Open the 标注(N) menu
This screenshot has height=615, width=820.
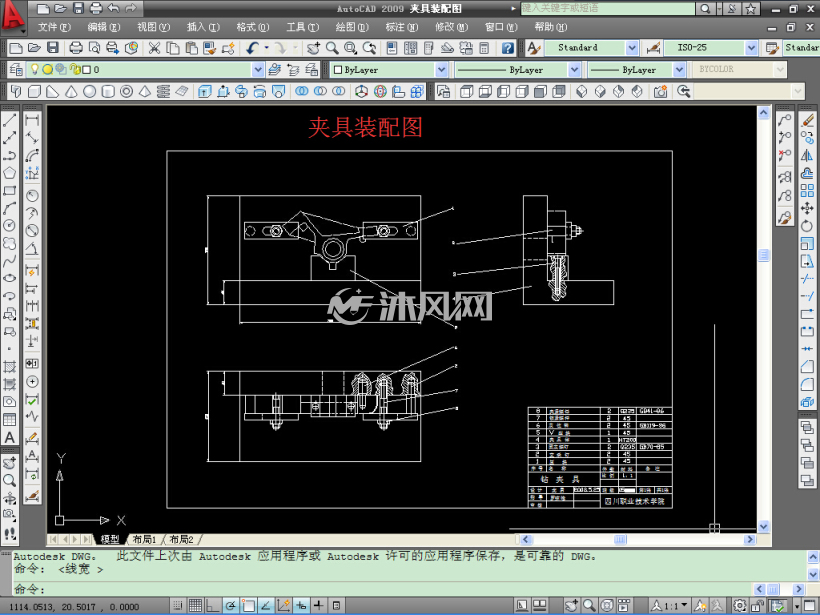point(402,27)
